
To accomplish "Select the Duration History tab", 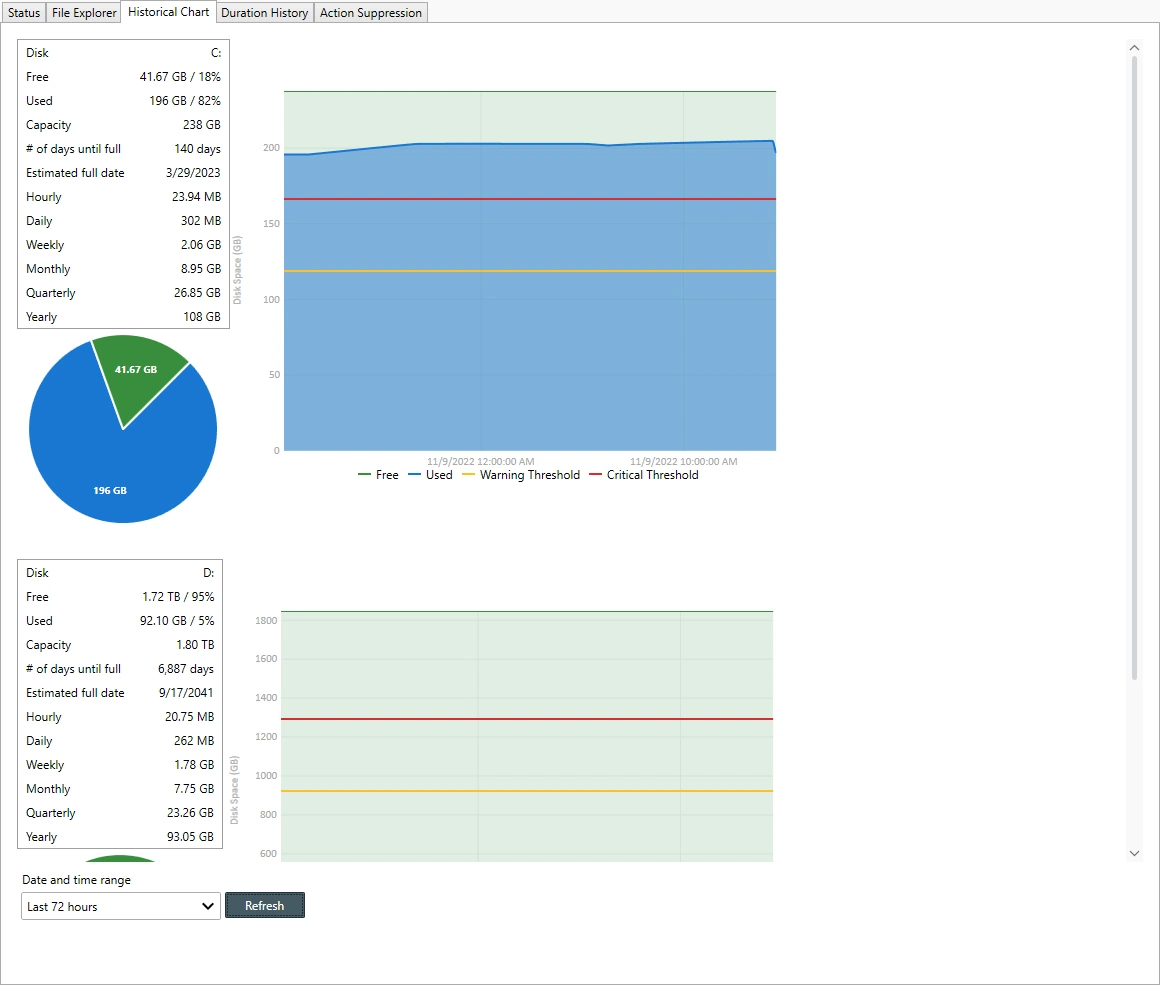I will point(265,13).
